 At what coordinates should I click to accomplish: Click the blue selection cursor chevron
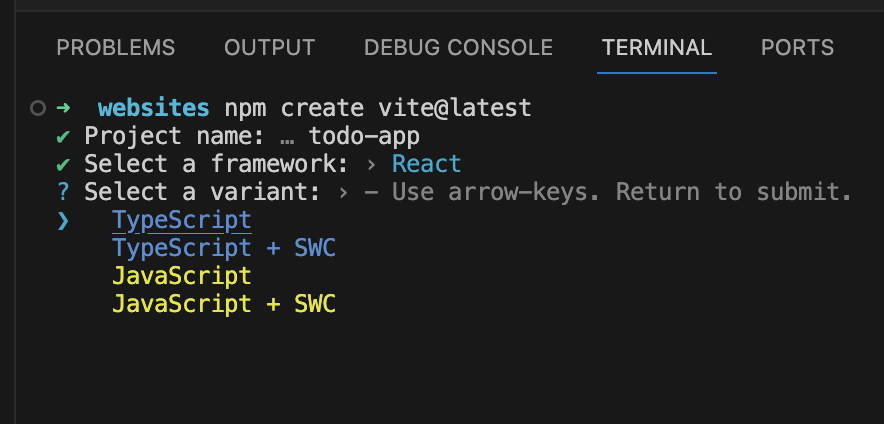pyautogui.click(x=63, y=220)
